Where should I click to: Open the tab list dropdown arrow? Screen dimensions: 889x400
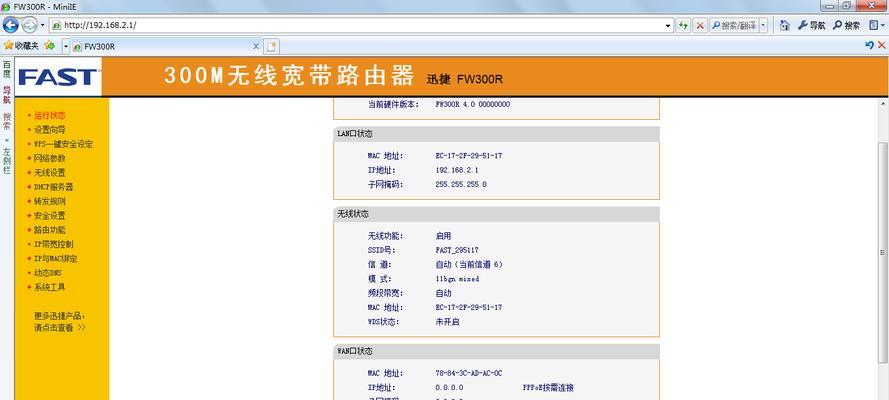[x=66, y=46]
